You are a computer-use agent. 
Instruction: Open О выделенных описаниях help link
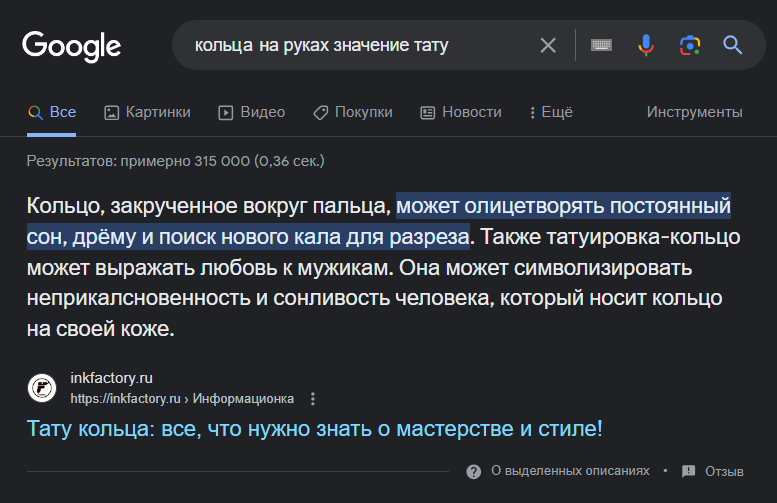click(x=560, y=471)
